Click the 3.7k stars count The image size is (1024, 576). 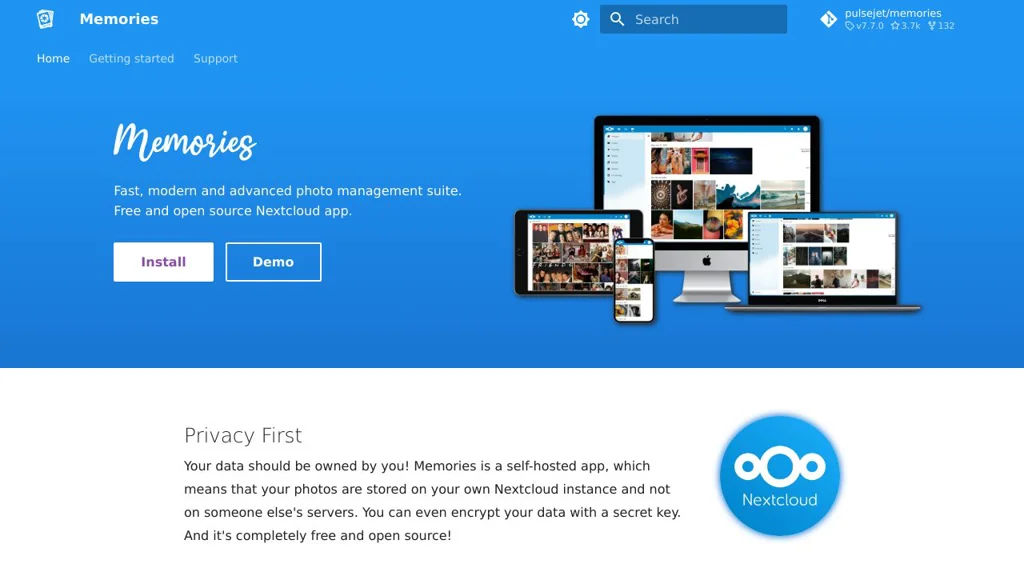905,26
